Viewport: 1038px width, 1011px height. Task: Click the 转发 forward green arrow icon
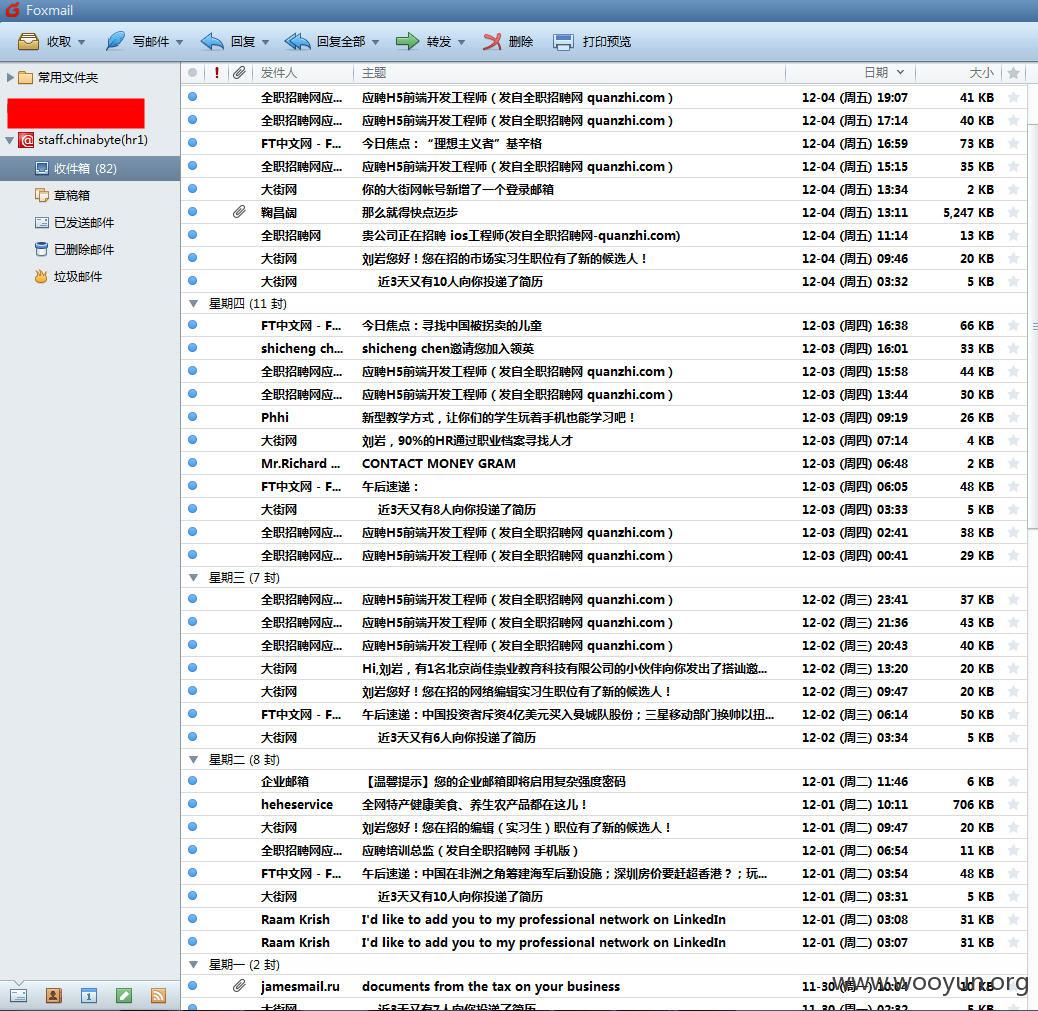pos(407,42)
